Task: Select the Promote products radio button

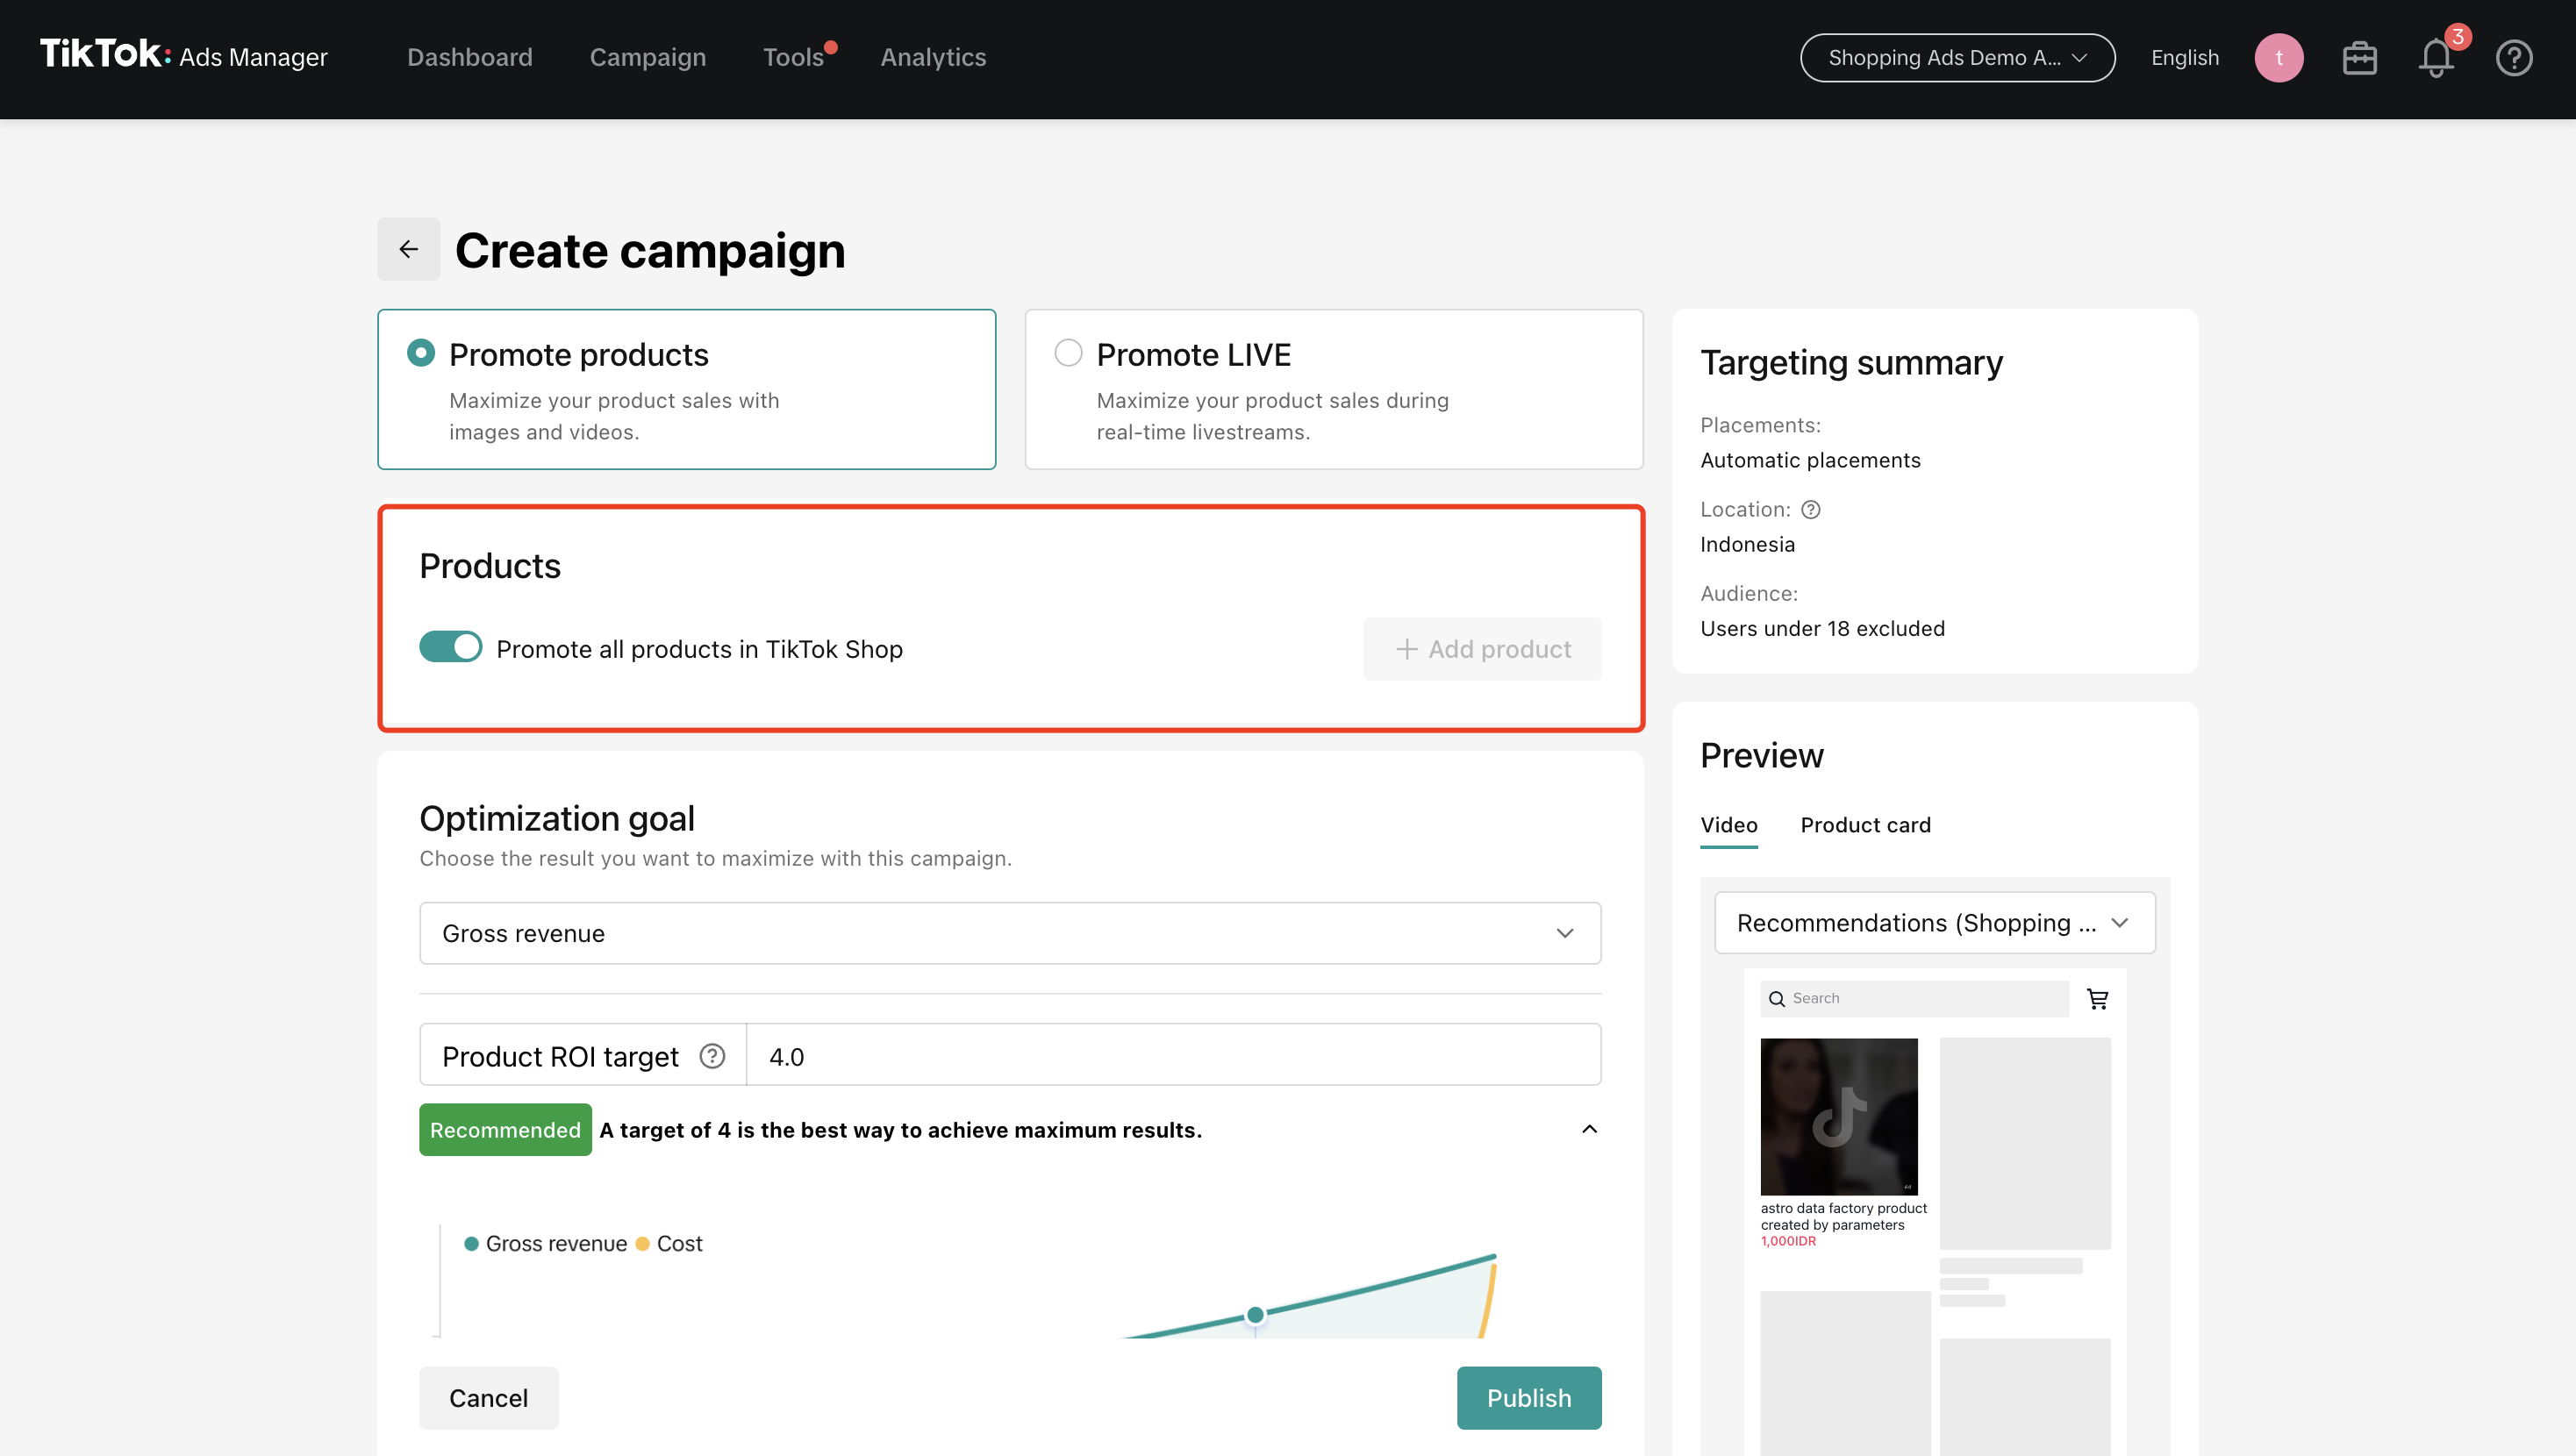Action: [421, 353]
